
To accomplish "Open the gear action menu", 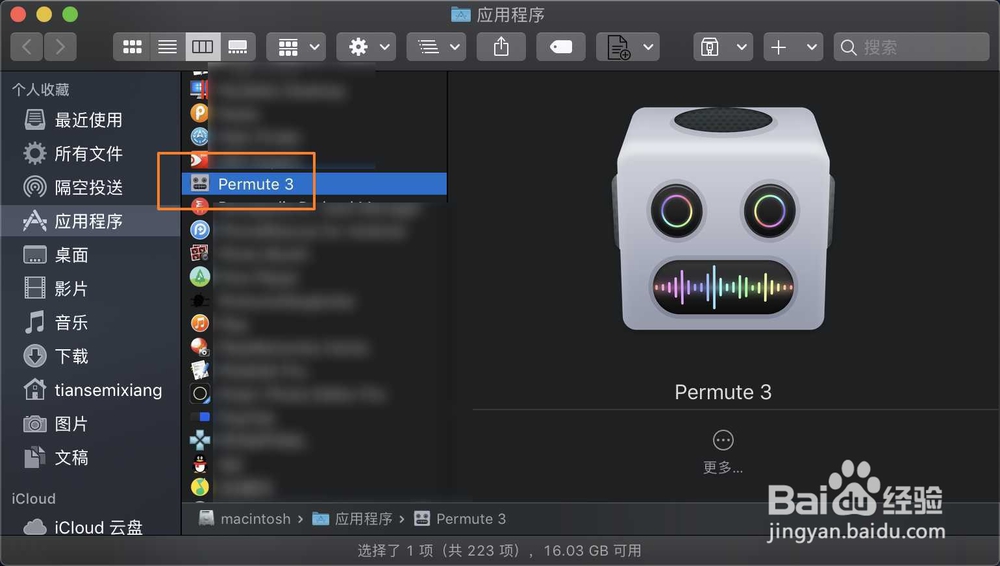I will pos(366,47).
